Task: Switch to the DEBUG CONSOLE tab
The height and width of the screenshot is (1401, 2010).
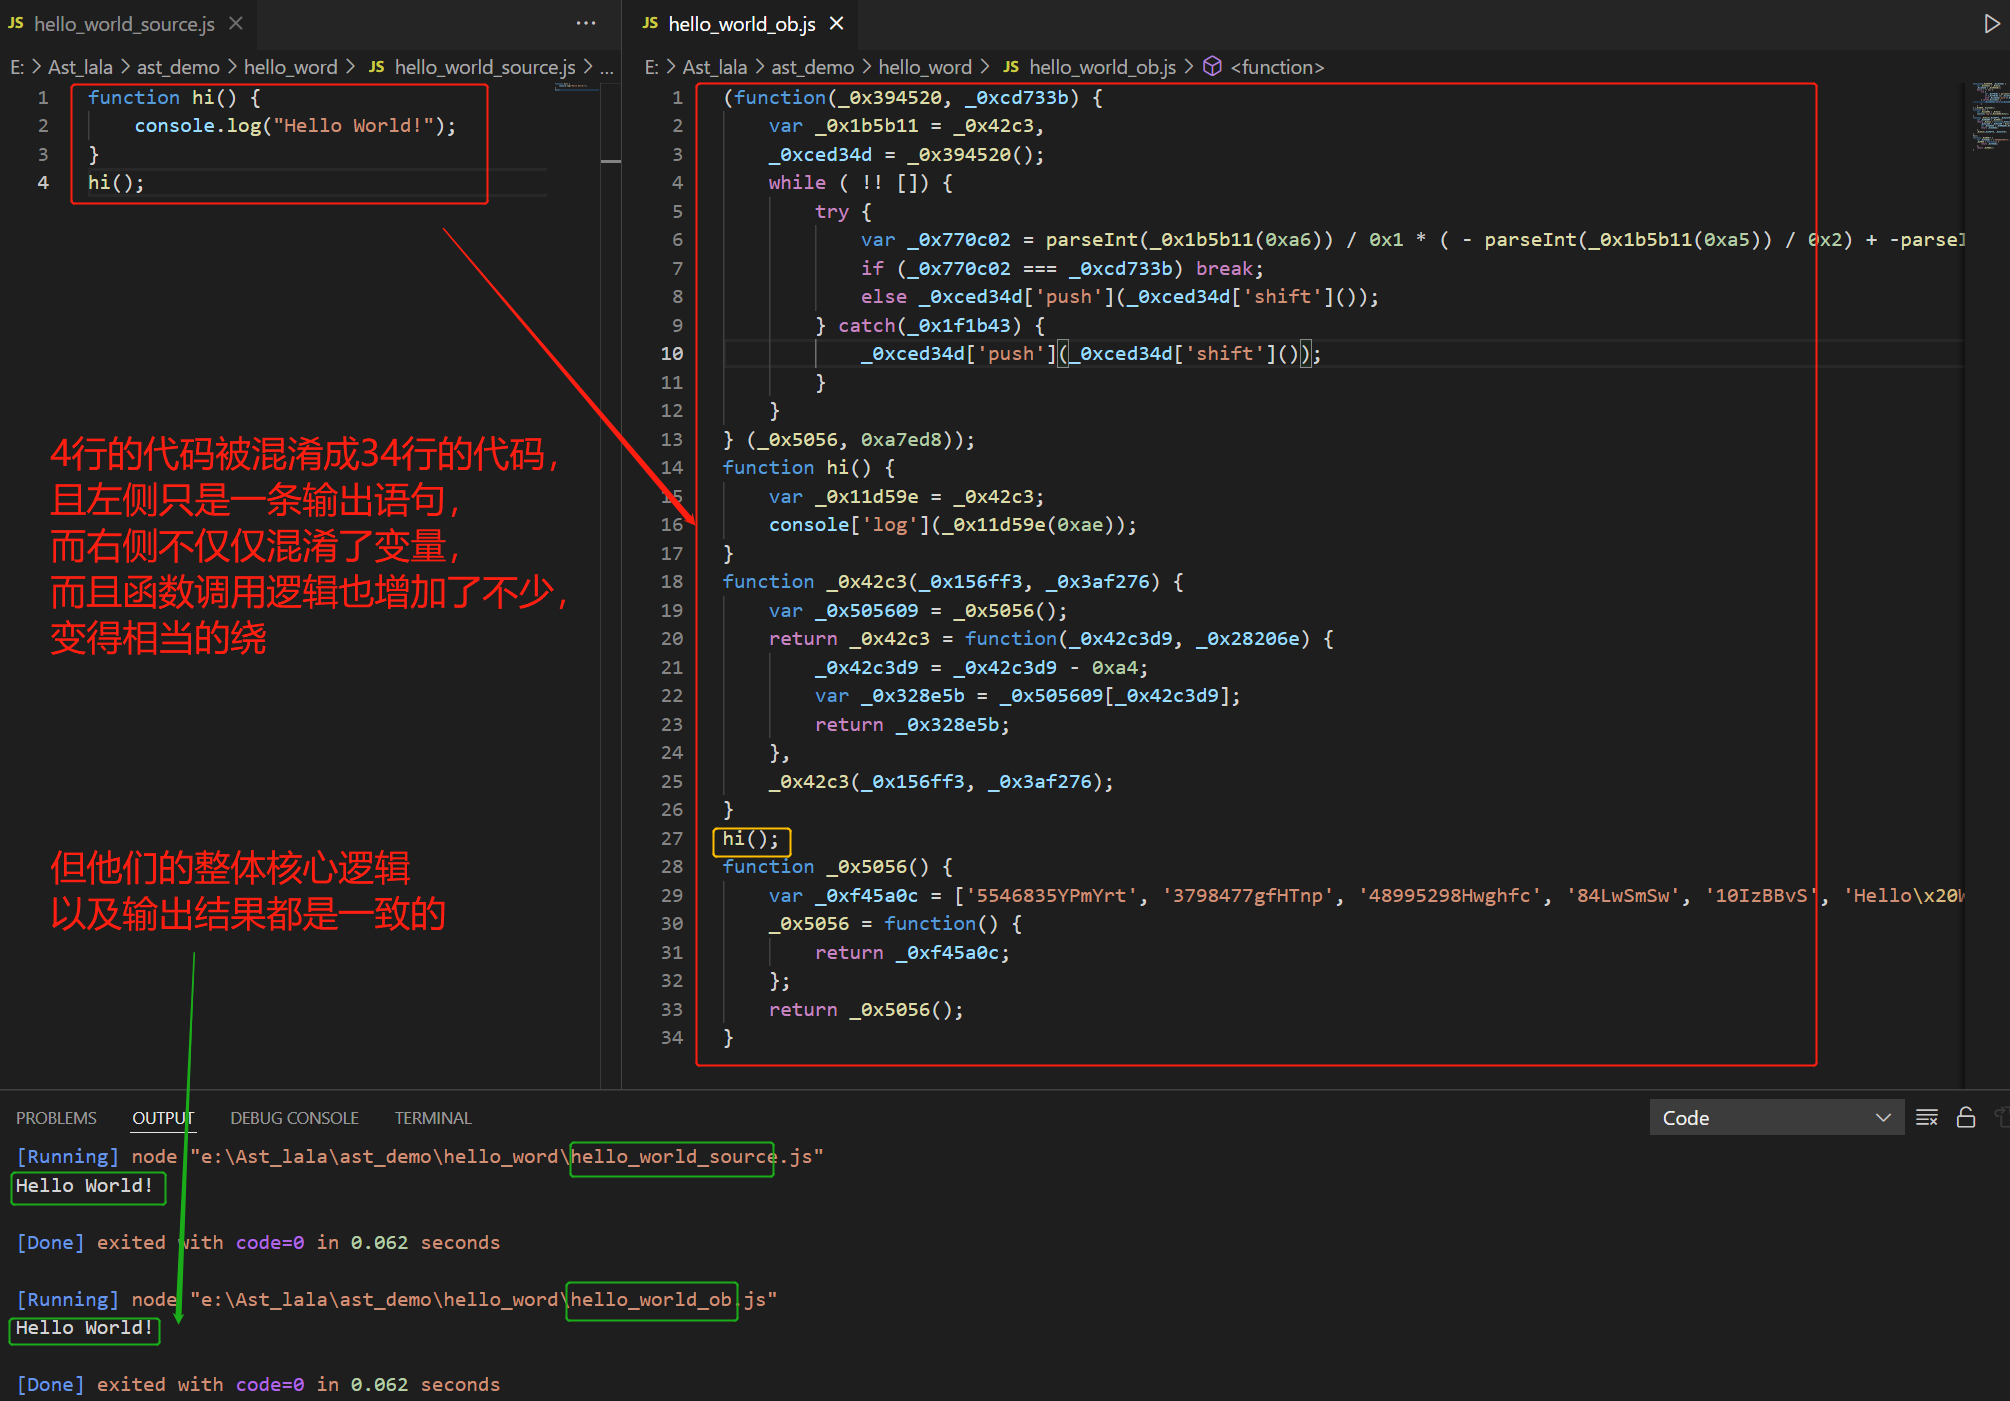Action: click(294, 1118)
